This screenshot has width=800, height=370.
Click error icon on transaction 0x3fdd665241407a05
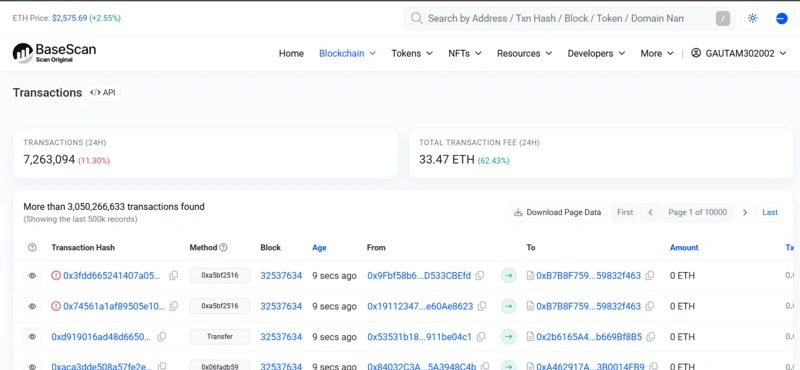[56, 276]
